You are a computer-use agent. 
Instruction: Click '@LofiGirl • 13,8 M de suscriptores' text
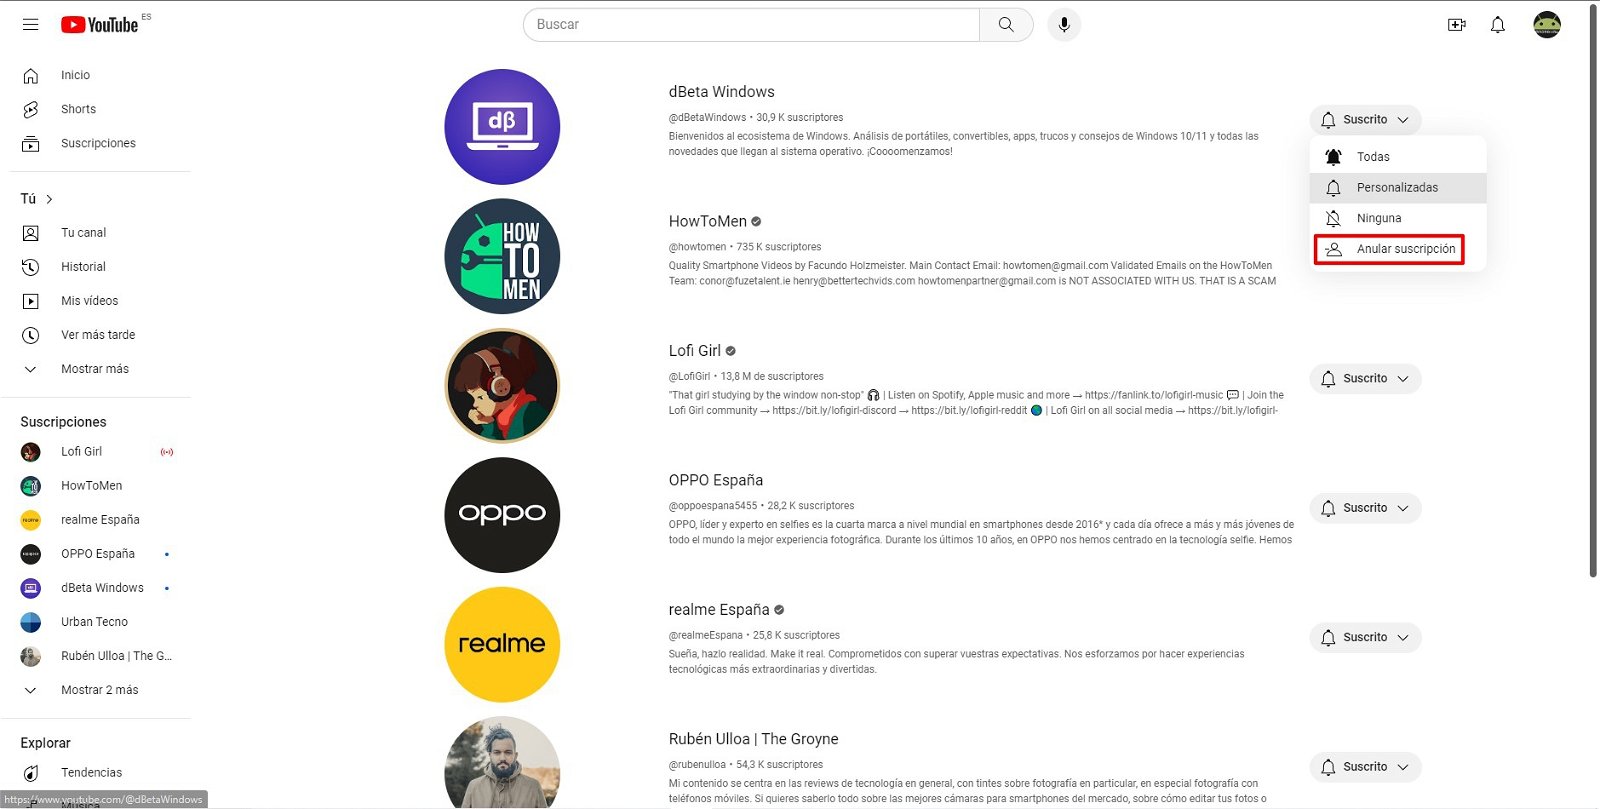coord(746,377)
